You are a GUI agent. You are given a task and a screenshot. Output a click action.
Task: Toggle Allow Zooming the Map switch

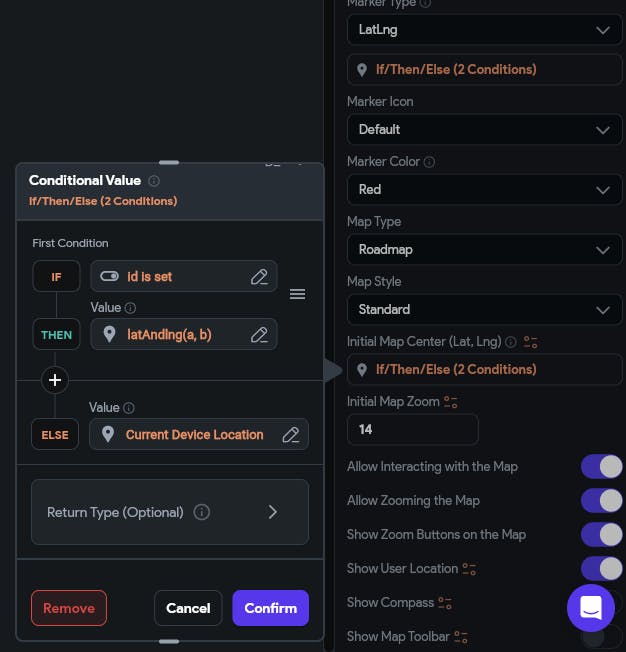601,501
